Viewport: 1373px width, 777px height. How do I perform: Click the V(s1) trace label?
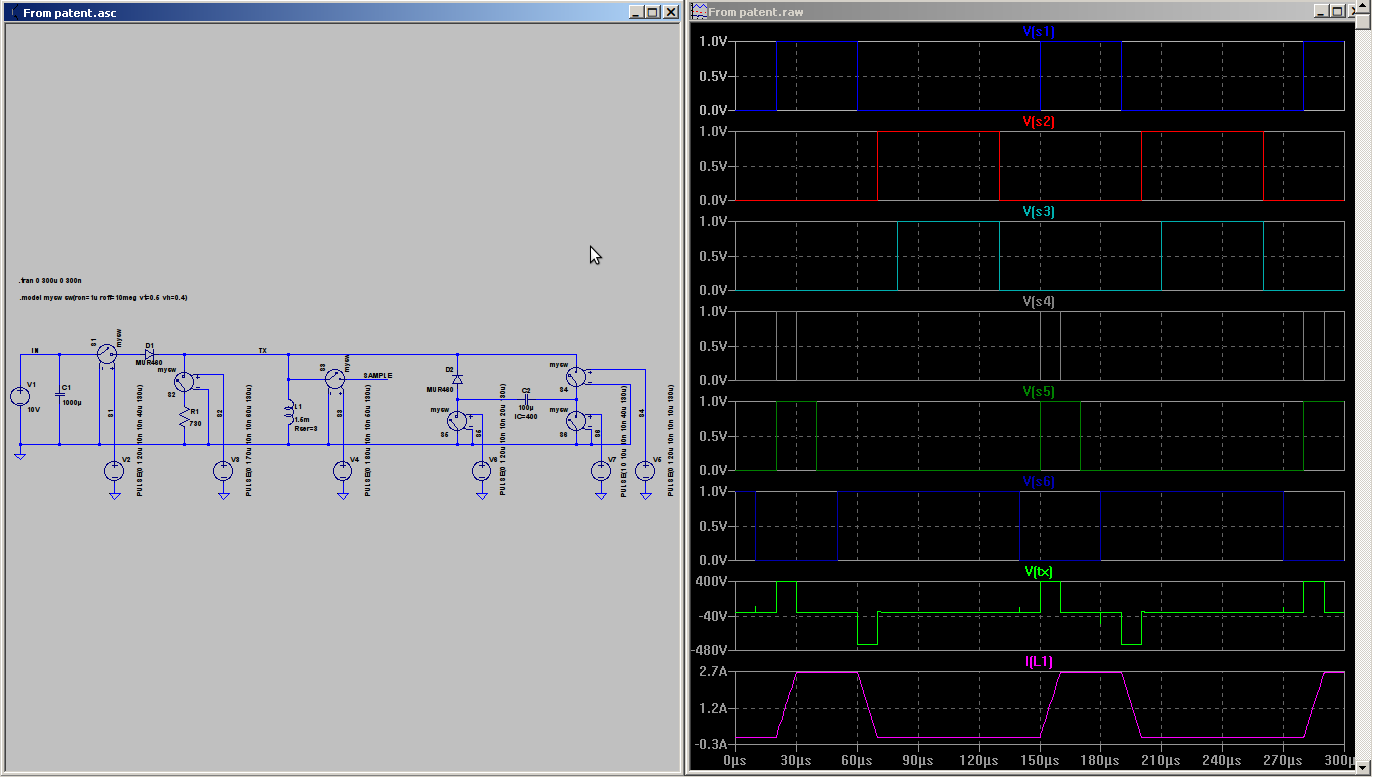tap(1038, 32)
